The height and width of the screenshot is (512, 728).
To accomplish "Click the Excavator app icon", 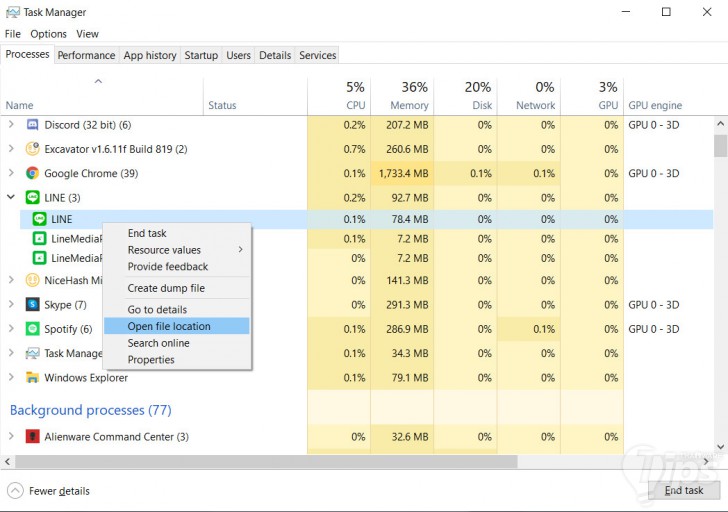I will [x=32, y=149].
